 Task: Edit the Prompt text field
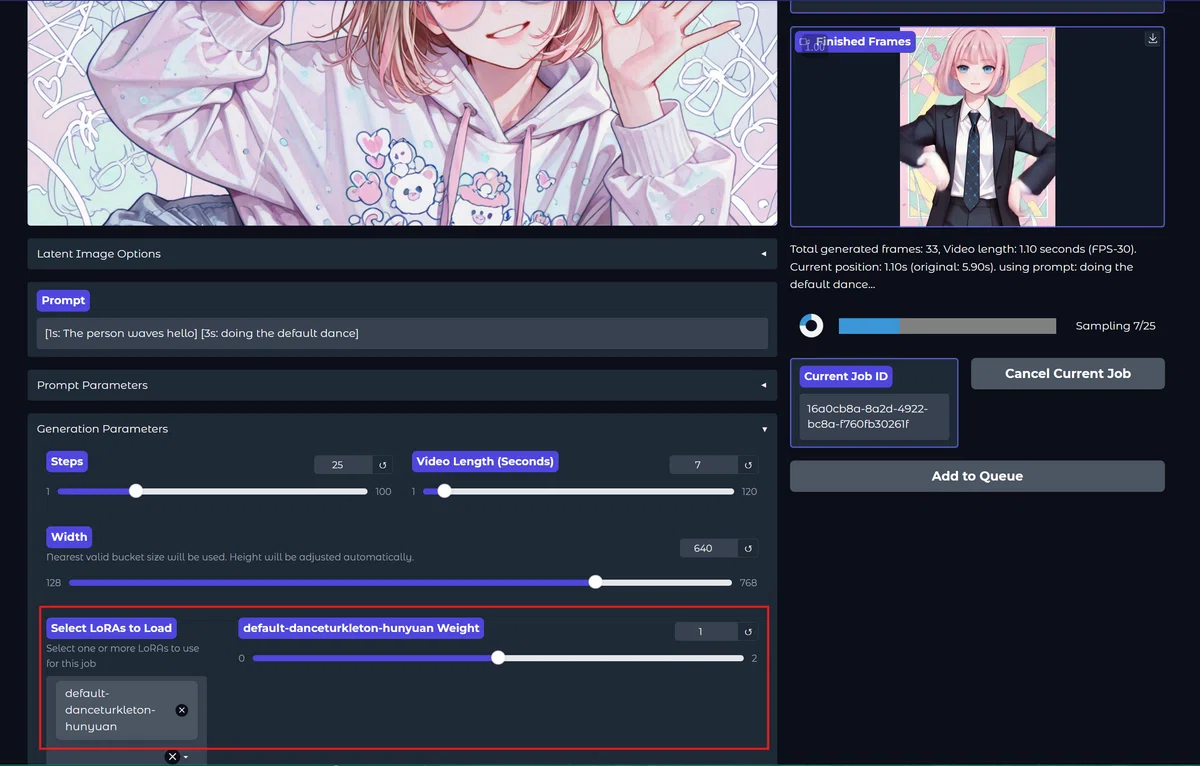click(x=402, y=333)
